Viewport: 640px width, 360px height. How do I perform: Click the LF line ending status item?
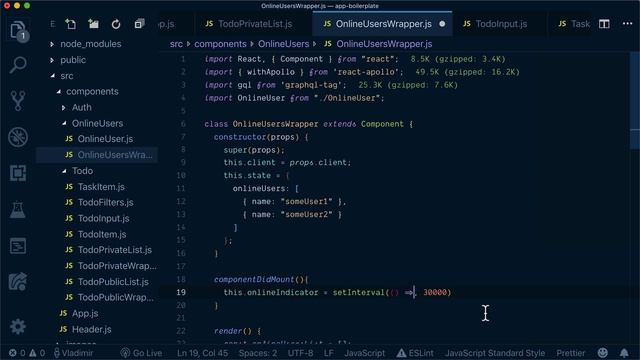pos(329,353)
